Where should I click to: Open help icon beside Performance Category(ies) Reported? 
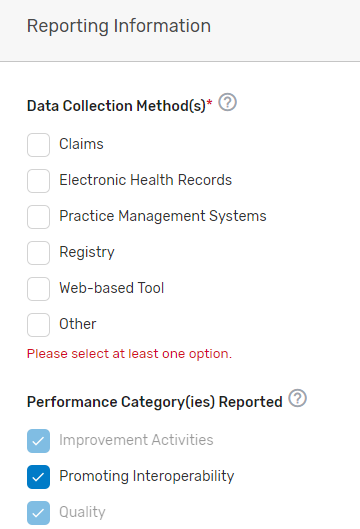tap(298, 398)
